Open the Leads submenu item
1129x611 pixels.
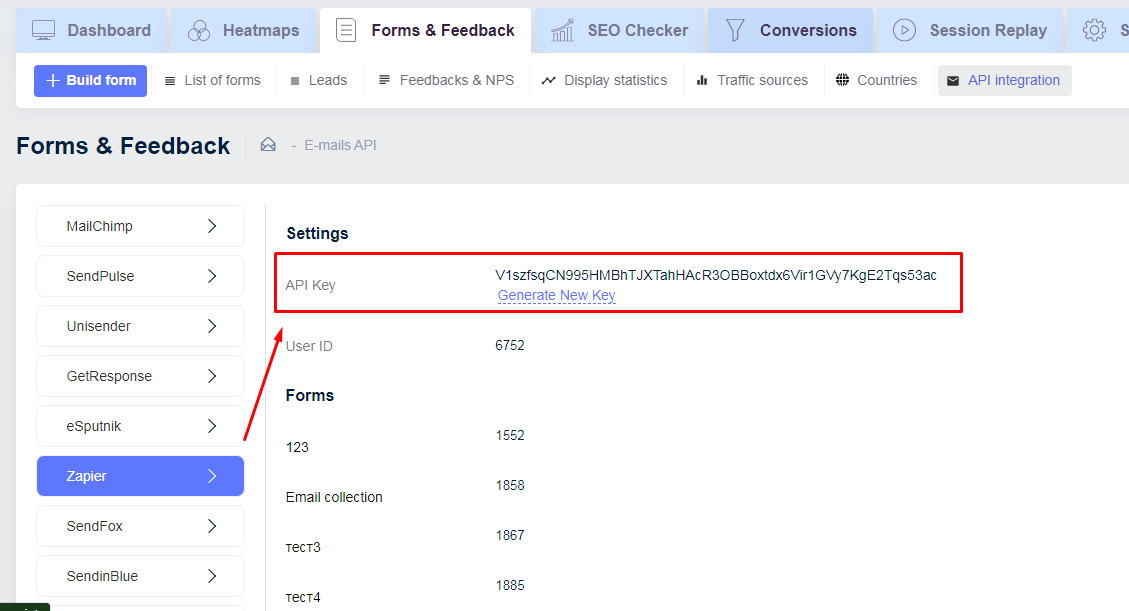click(319, 80)
